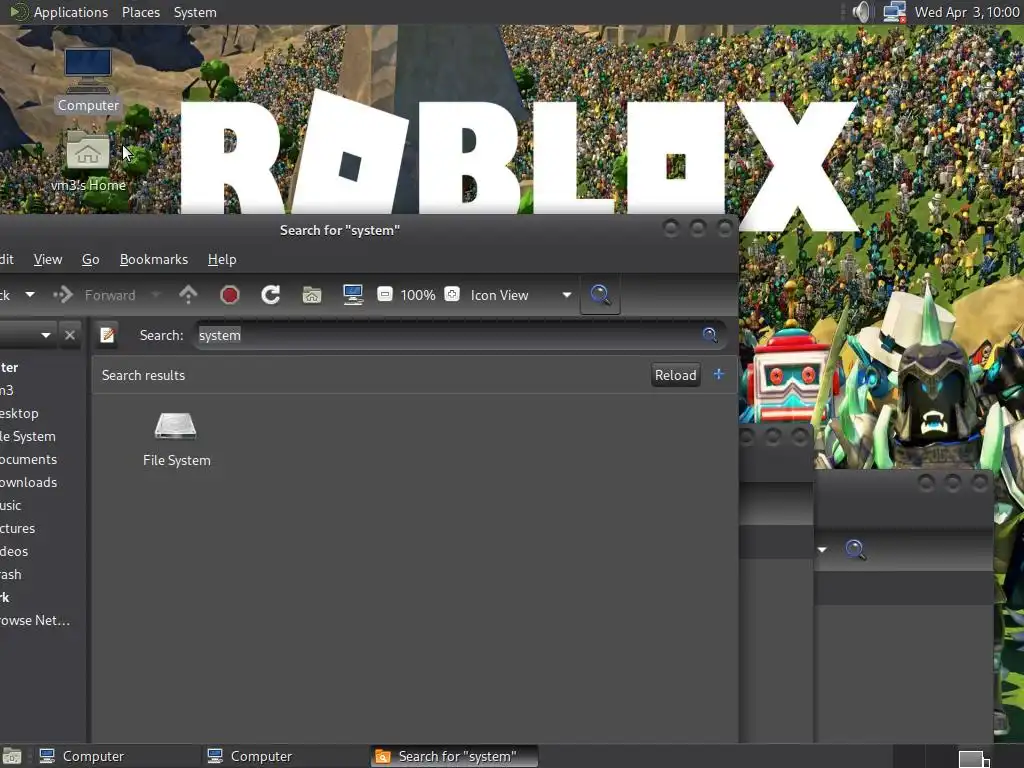Image resolution: width=1024 pixels, height=768 pixels.
Task: Open Downloads in sidebar
Action: tap(28, 482)
